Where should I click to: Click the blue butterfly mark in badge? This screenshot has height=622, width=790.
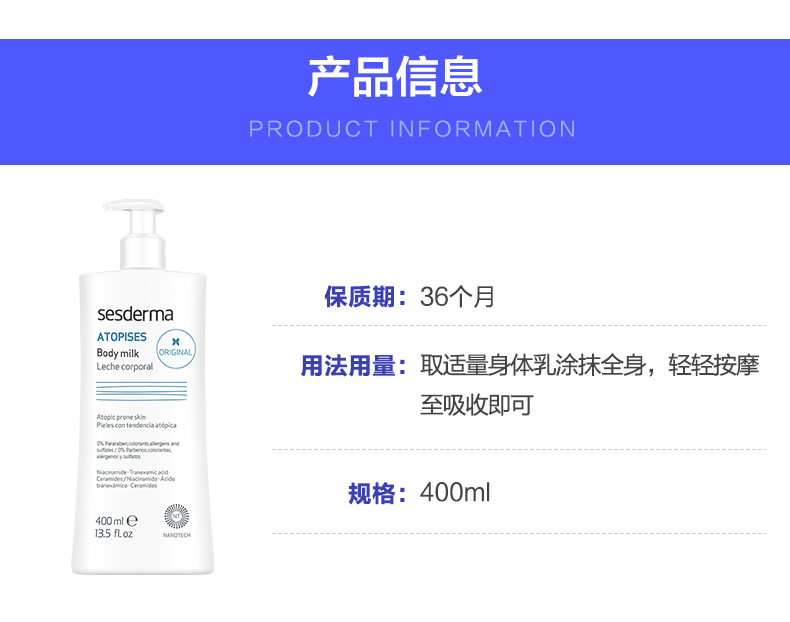[x=176, y=341]
